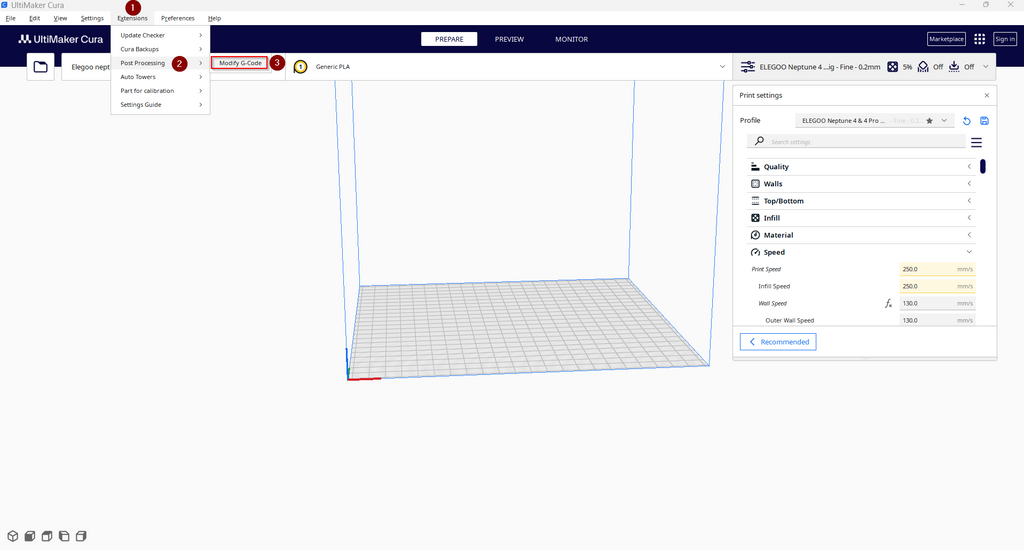This screenshot has width=1024, height=550.
Task: Select Post Processing menu entry
Action: click(x=160, y=63)
